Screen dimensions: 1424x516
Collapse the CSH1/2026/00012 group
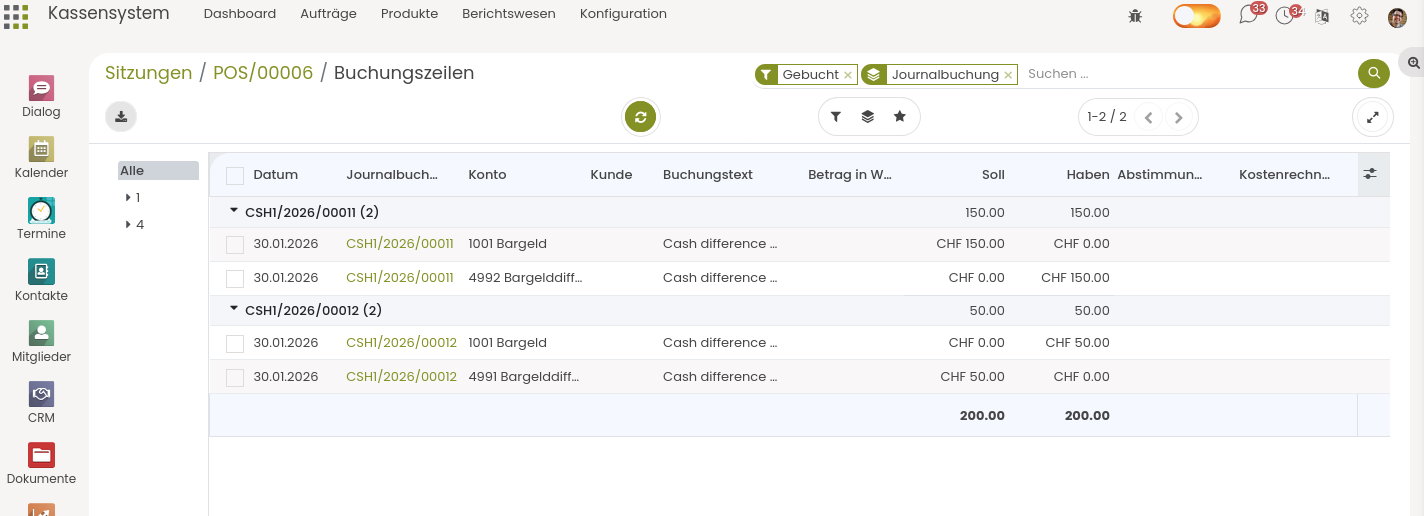pyautogui.click(x=234, y=310)
